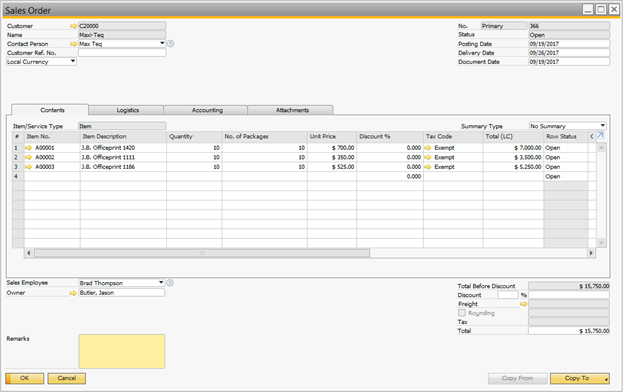Image resolution: width=624 pixels, height=392 pixels.
Task: Toggle the Rounding checkbox
Action: 462,313
